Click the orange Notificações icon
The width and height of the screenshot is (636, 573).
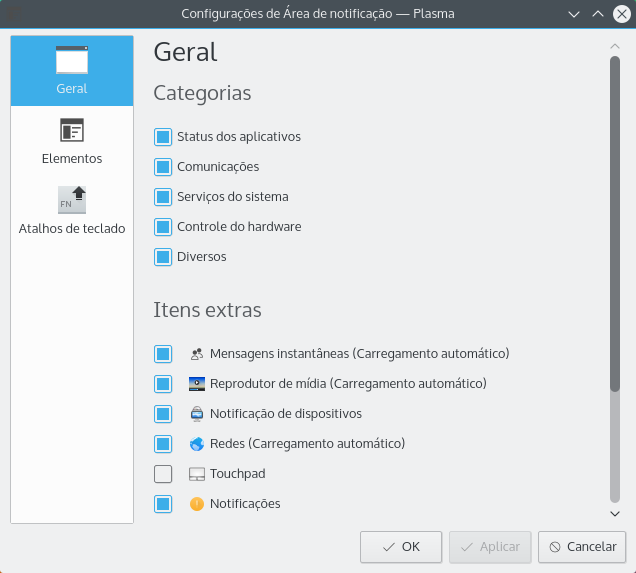(197, 504)
